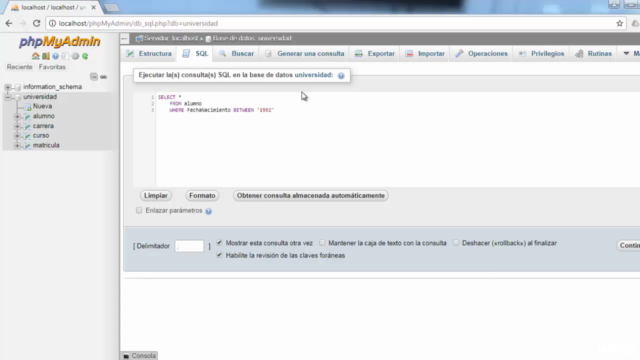Click Obtener consulta almacenada automáticamente

click(x=311, y=196)
